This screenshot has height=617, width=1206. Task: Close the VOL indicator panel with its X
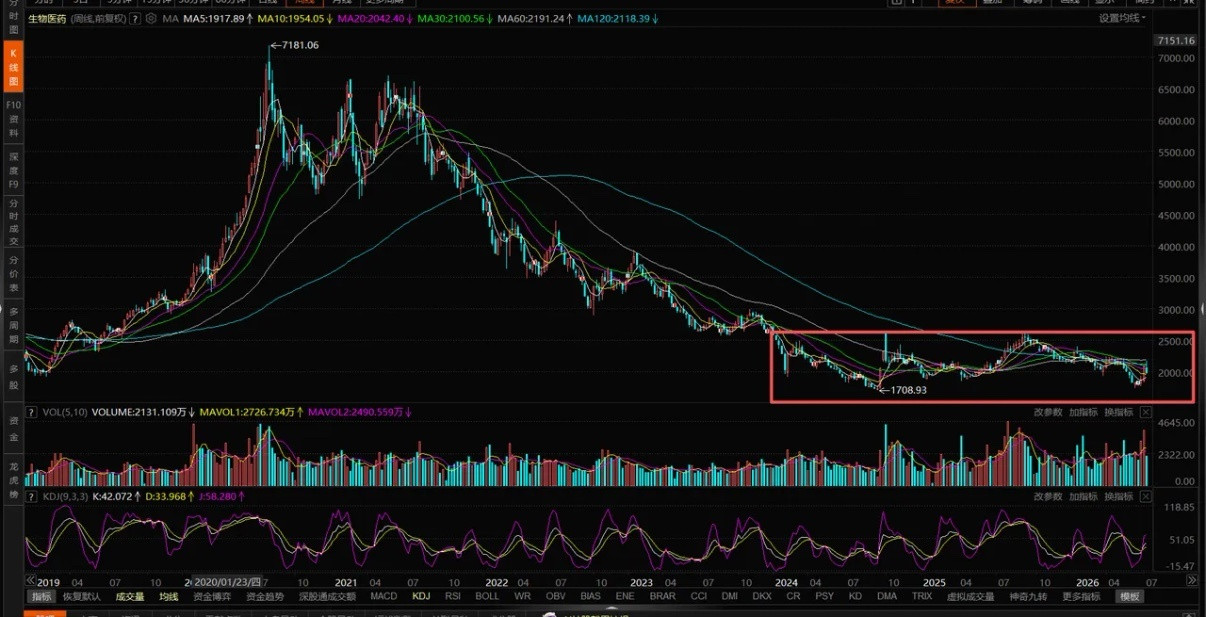pos(1146,412)
